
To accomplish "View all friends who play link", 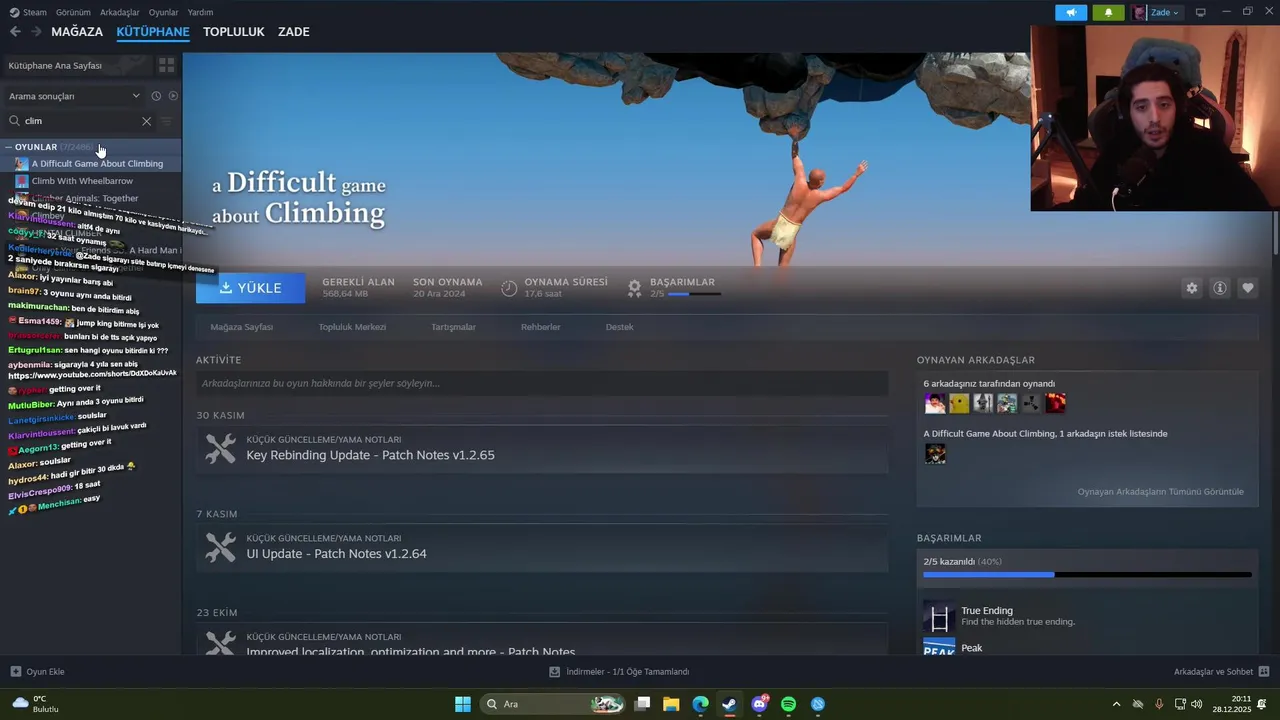I will click(x=1161, y=492).
